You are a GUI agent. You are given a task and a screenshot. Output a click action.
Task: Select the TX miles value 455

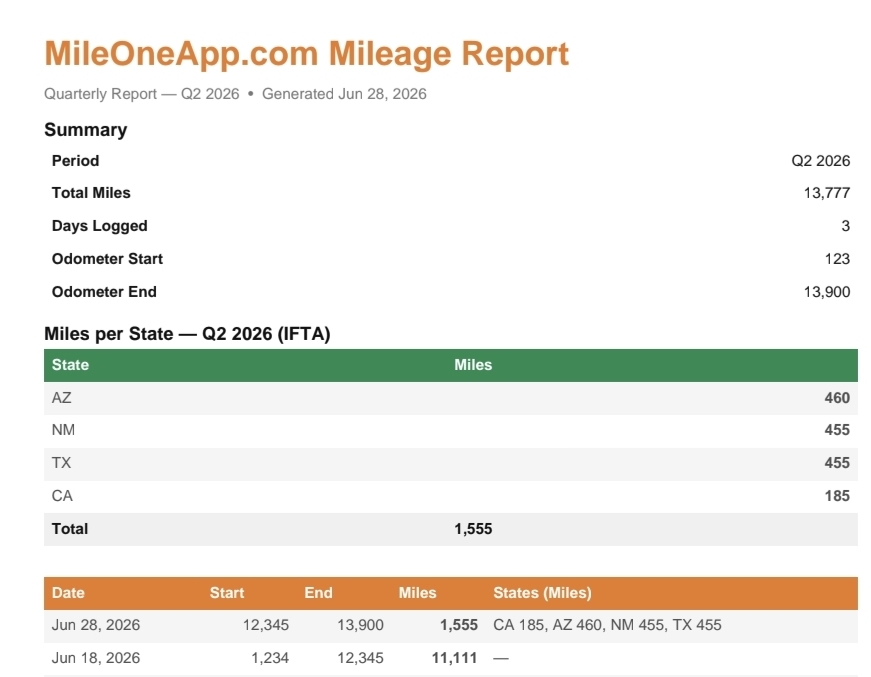(837, 464)
